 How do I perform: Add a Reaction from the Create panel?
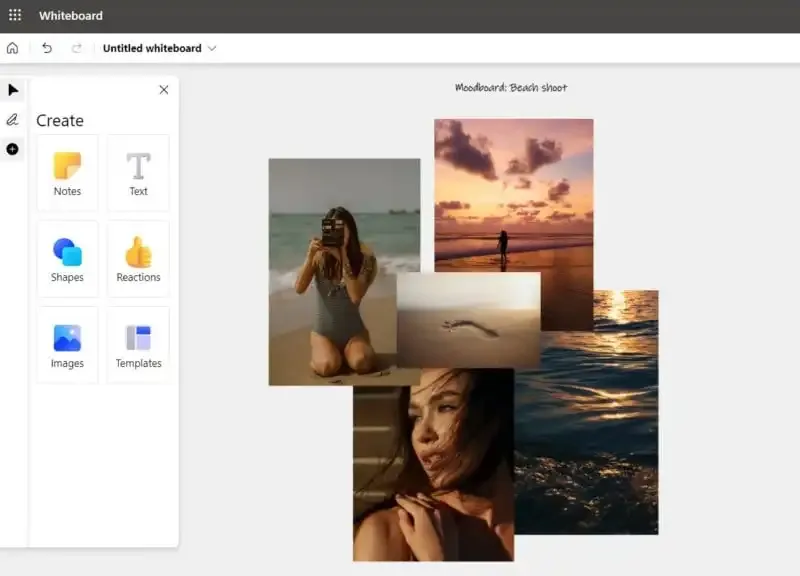[x=138, y=258]
